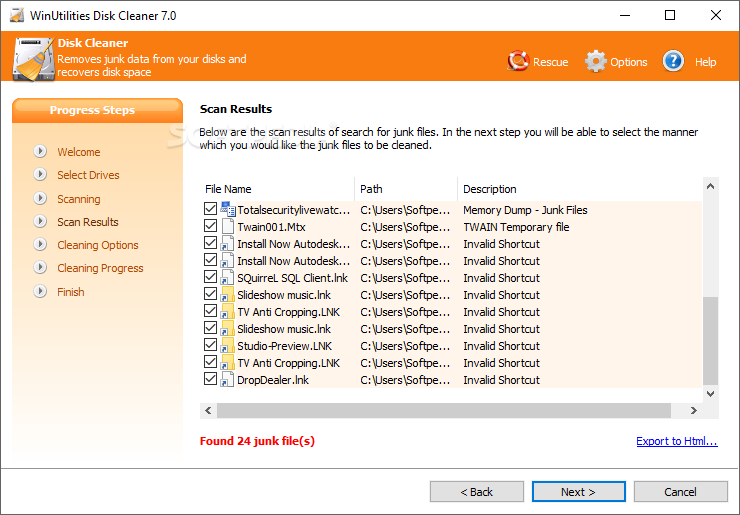Sort by the File Name column header
This screenshot has width=740, height=515.
[x=277, y=189]
